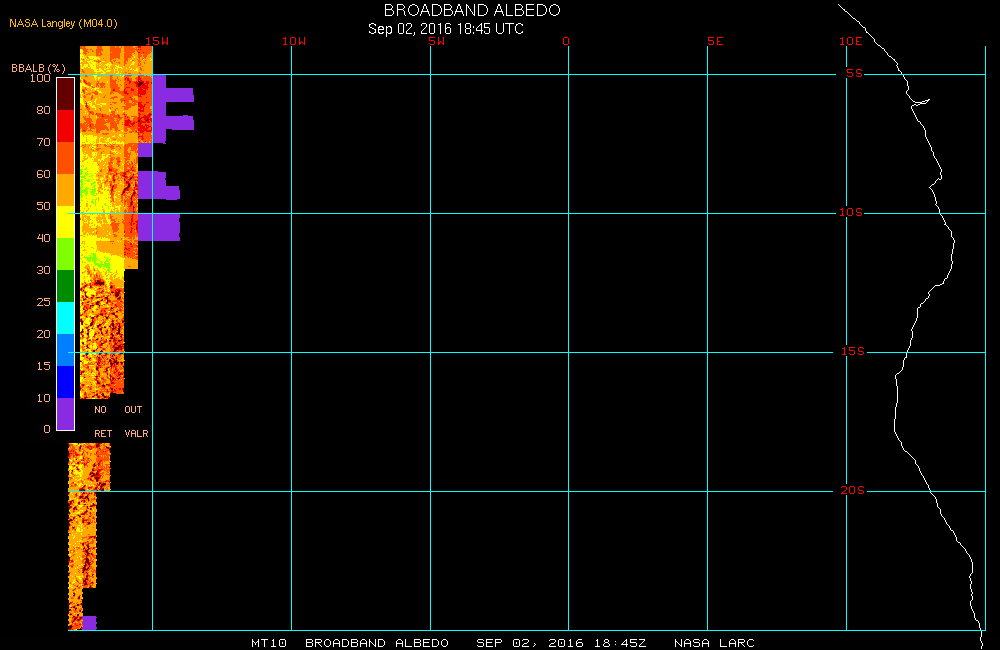This screenshot has height=650, width=1000.
Task: Click the colorbar tick label 40
Action: click(43, 237)
